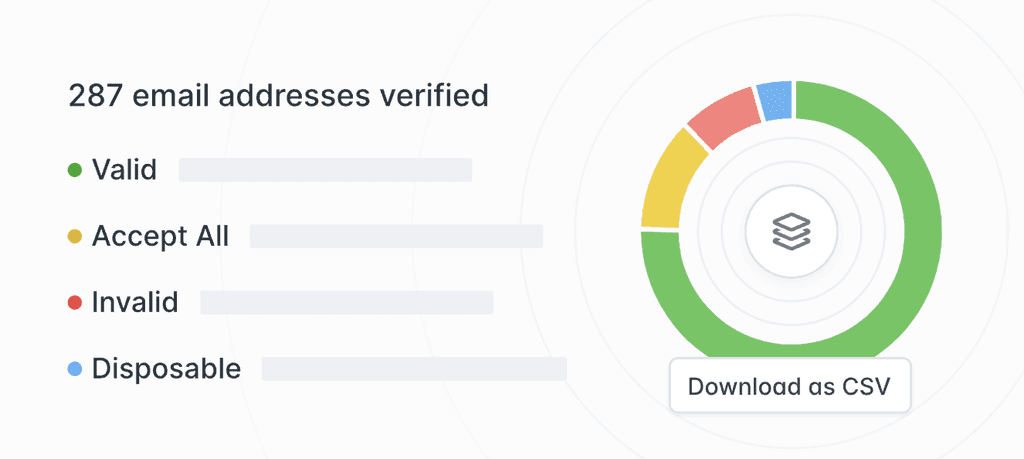Click the 287 email addresses verified heading
The height and width of the screenshot is (459, 1024).
(x=278, y=96)
